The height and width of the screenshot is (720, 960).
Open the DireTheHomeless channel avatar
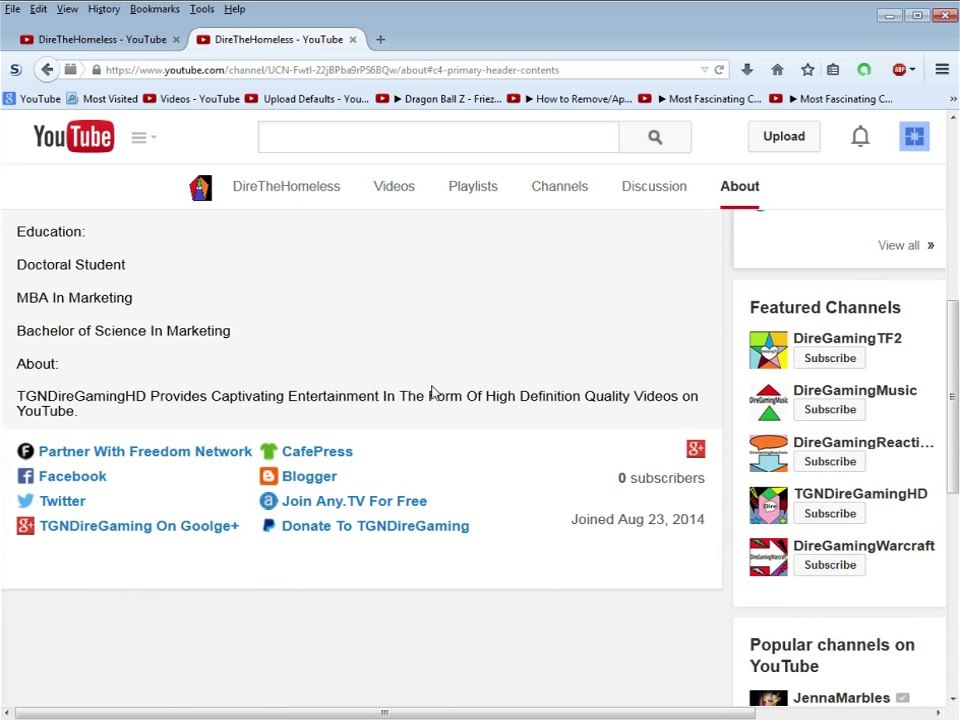(x=200, y=187)
